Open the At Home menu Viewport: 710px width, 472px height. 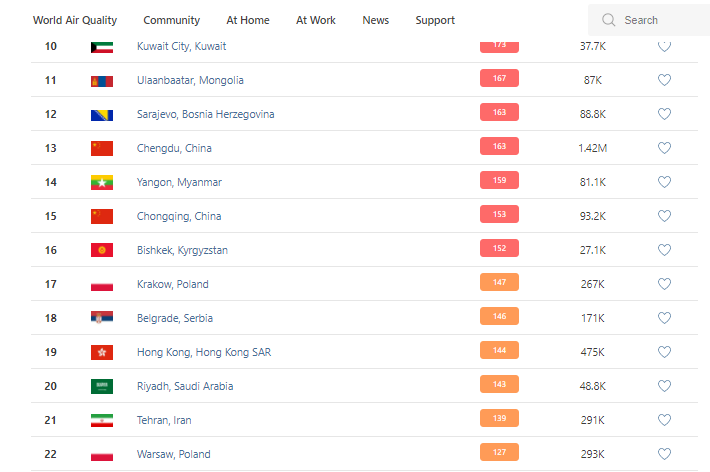[247, 20]
